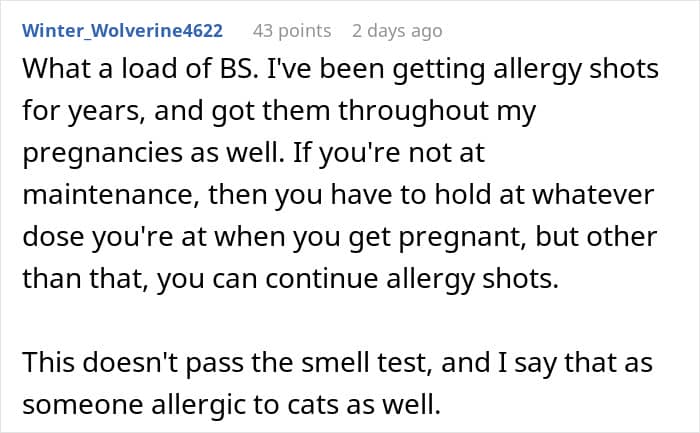Click the word 'throughout' in the second line

[413, 111]
